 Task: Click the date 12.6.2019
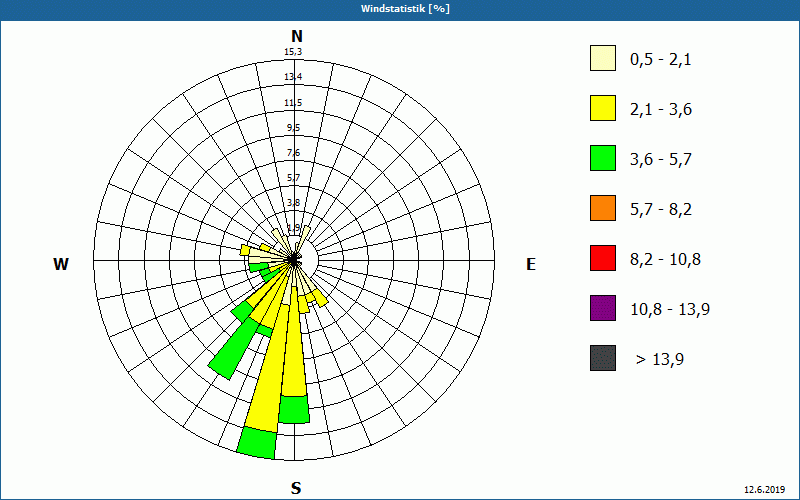764,489
